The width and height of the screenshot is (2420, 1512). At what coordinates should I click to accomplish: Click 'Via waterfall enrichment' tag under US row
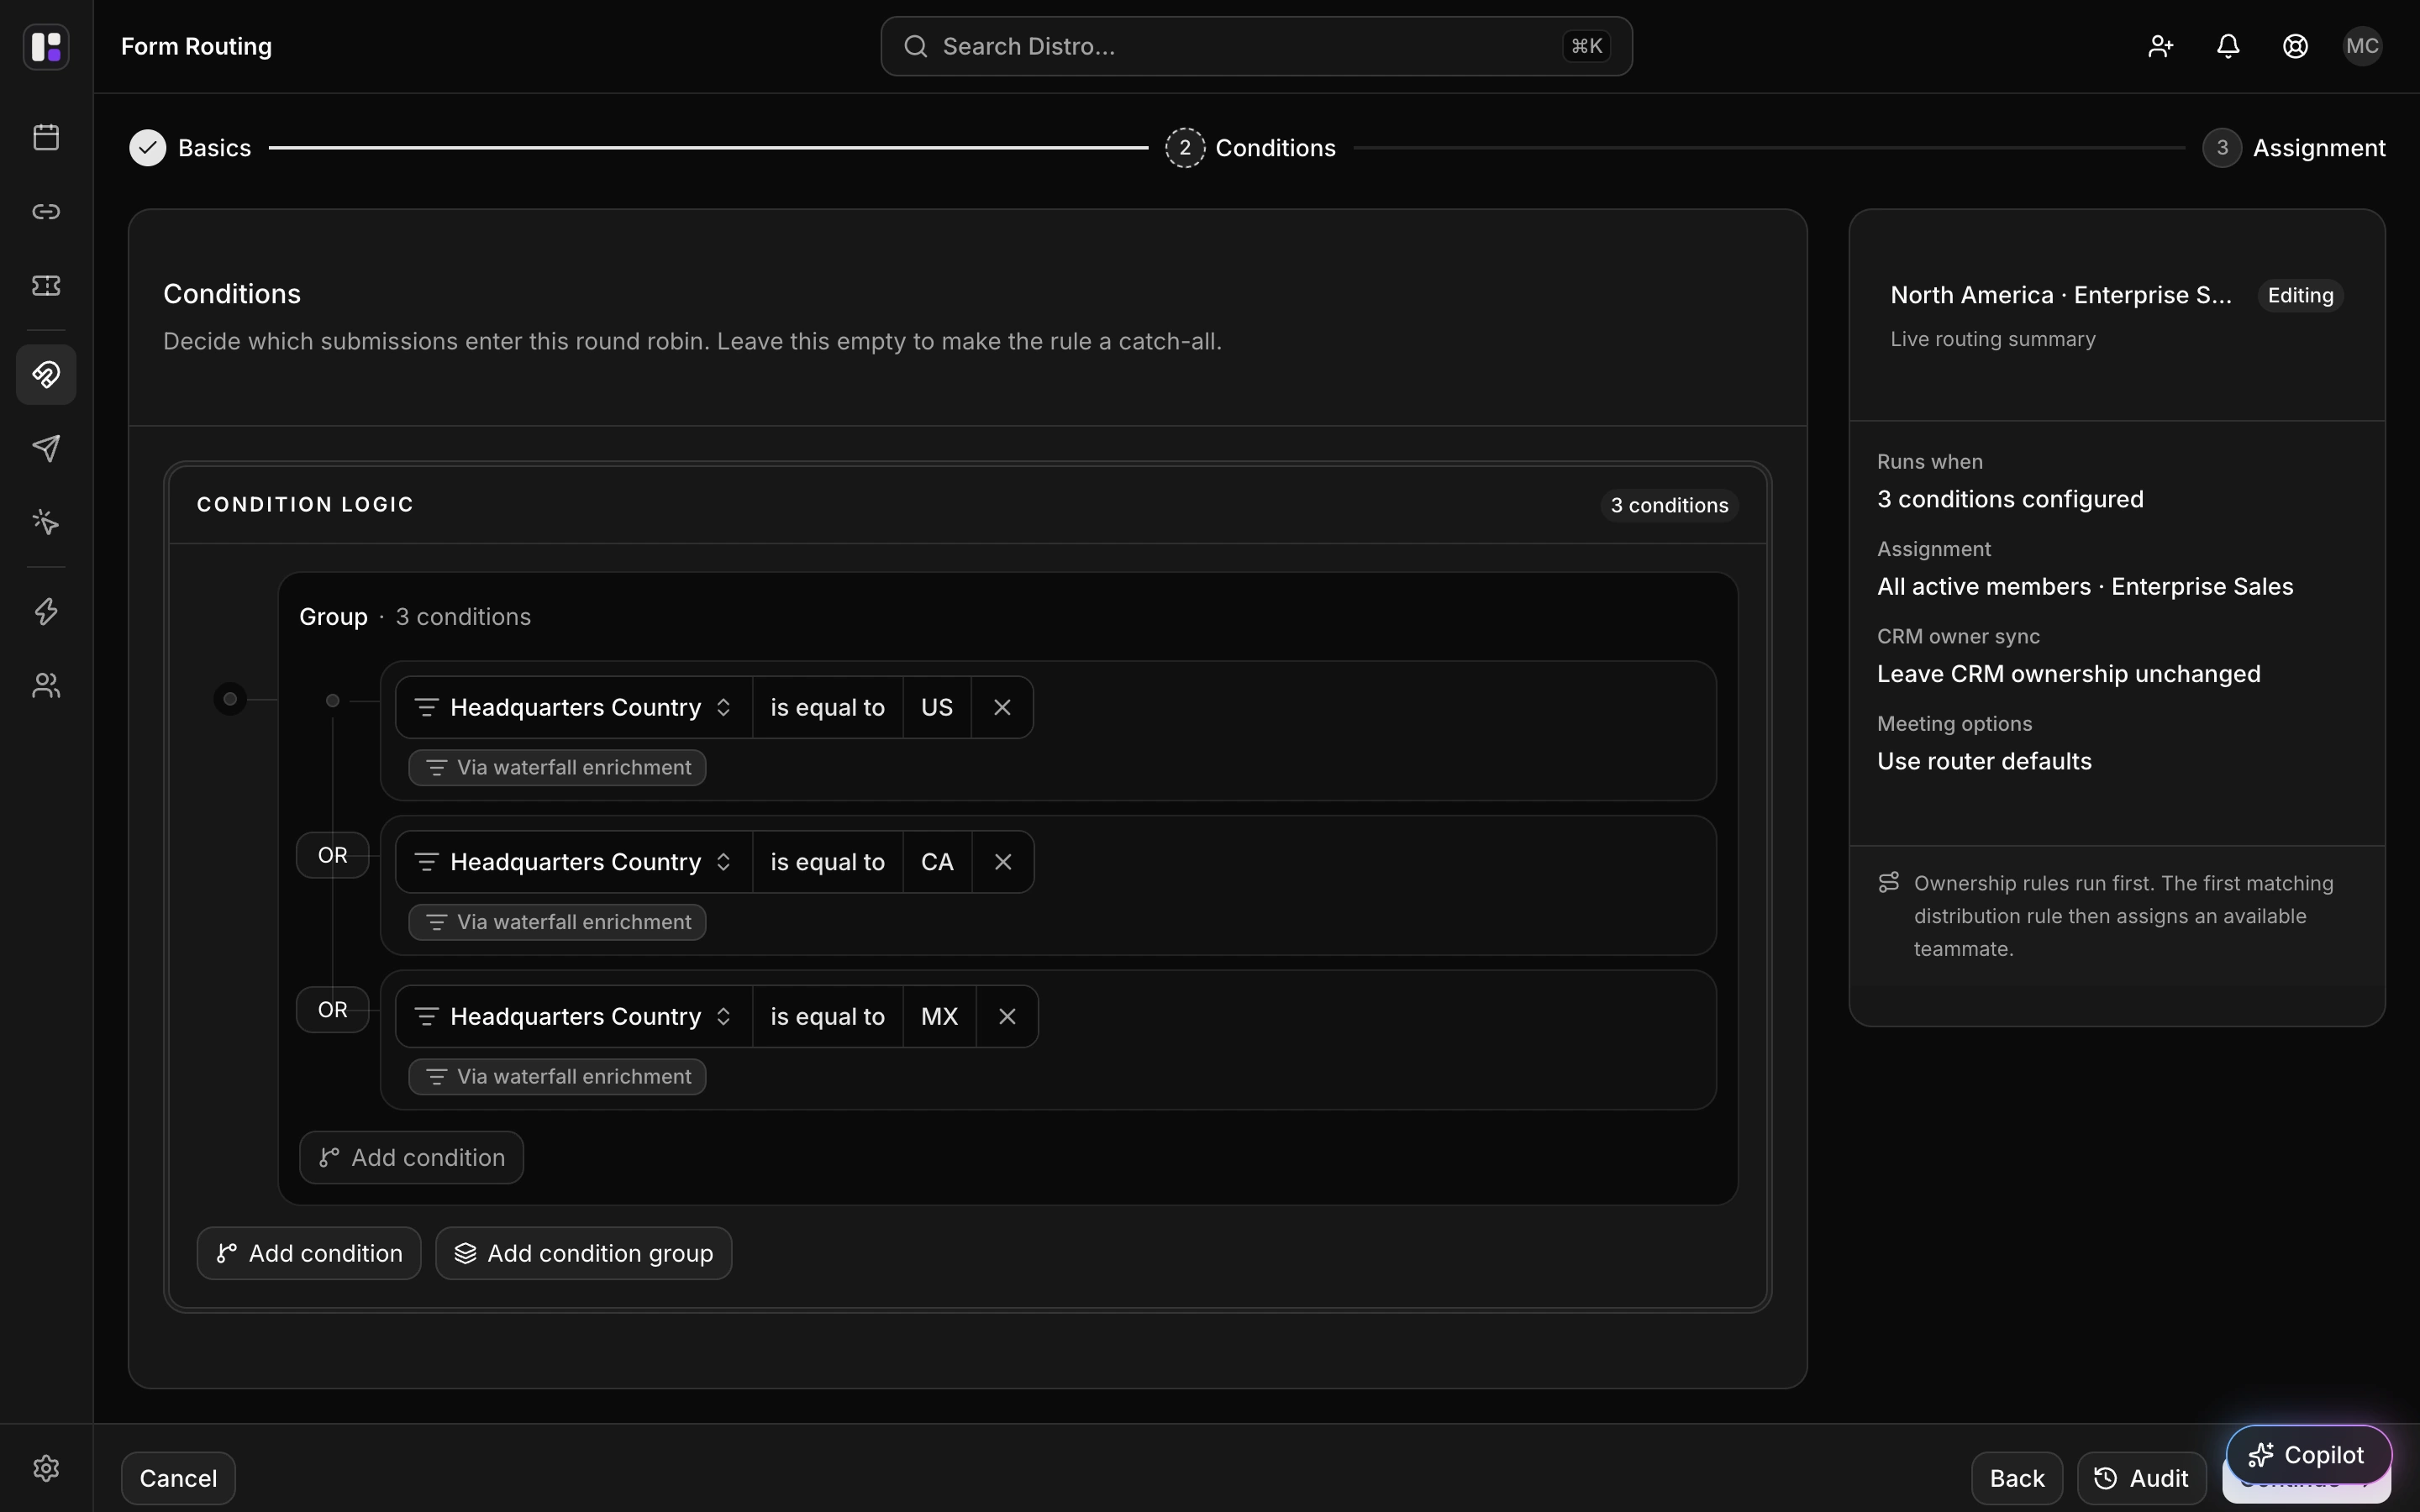coord(557,767)
